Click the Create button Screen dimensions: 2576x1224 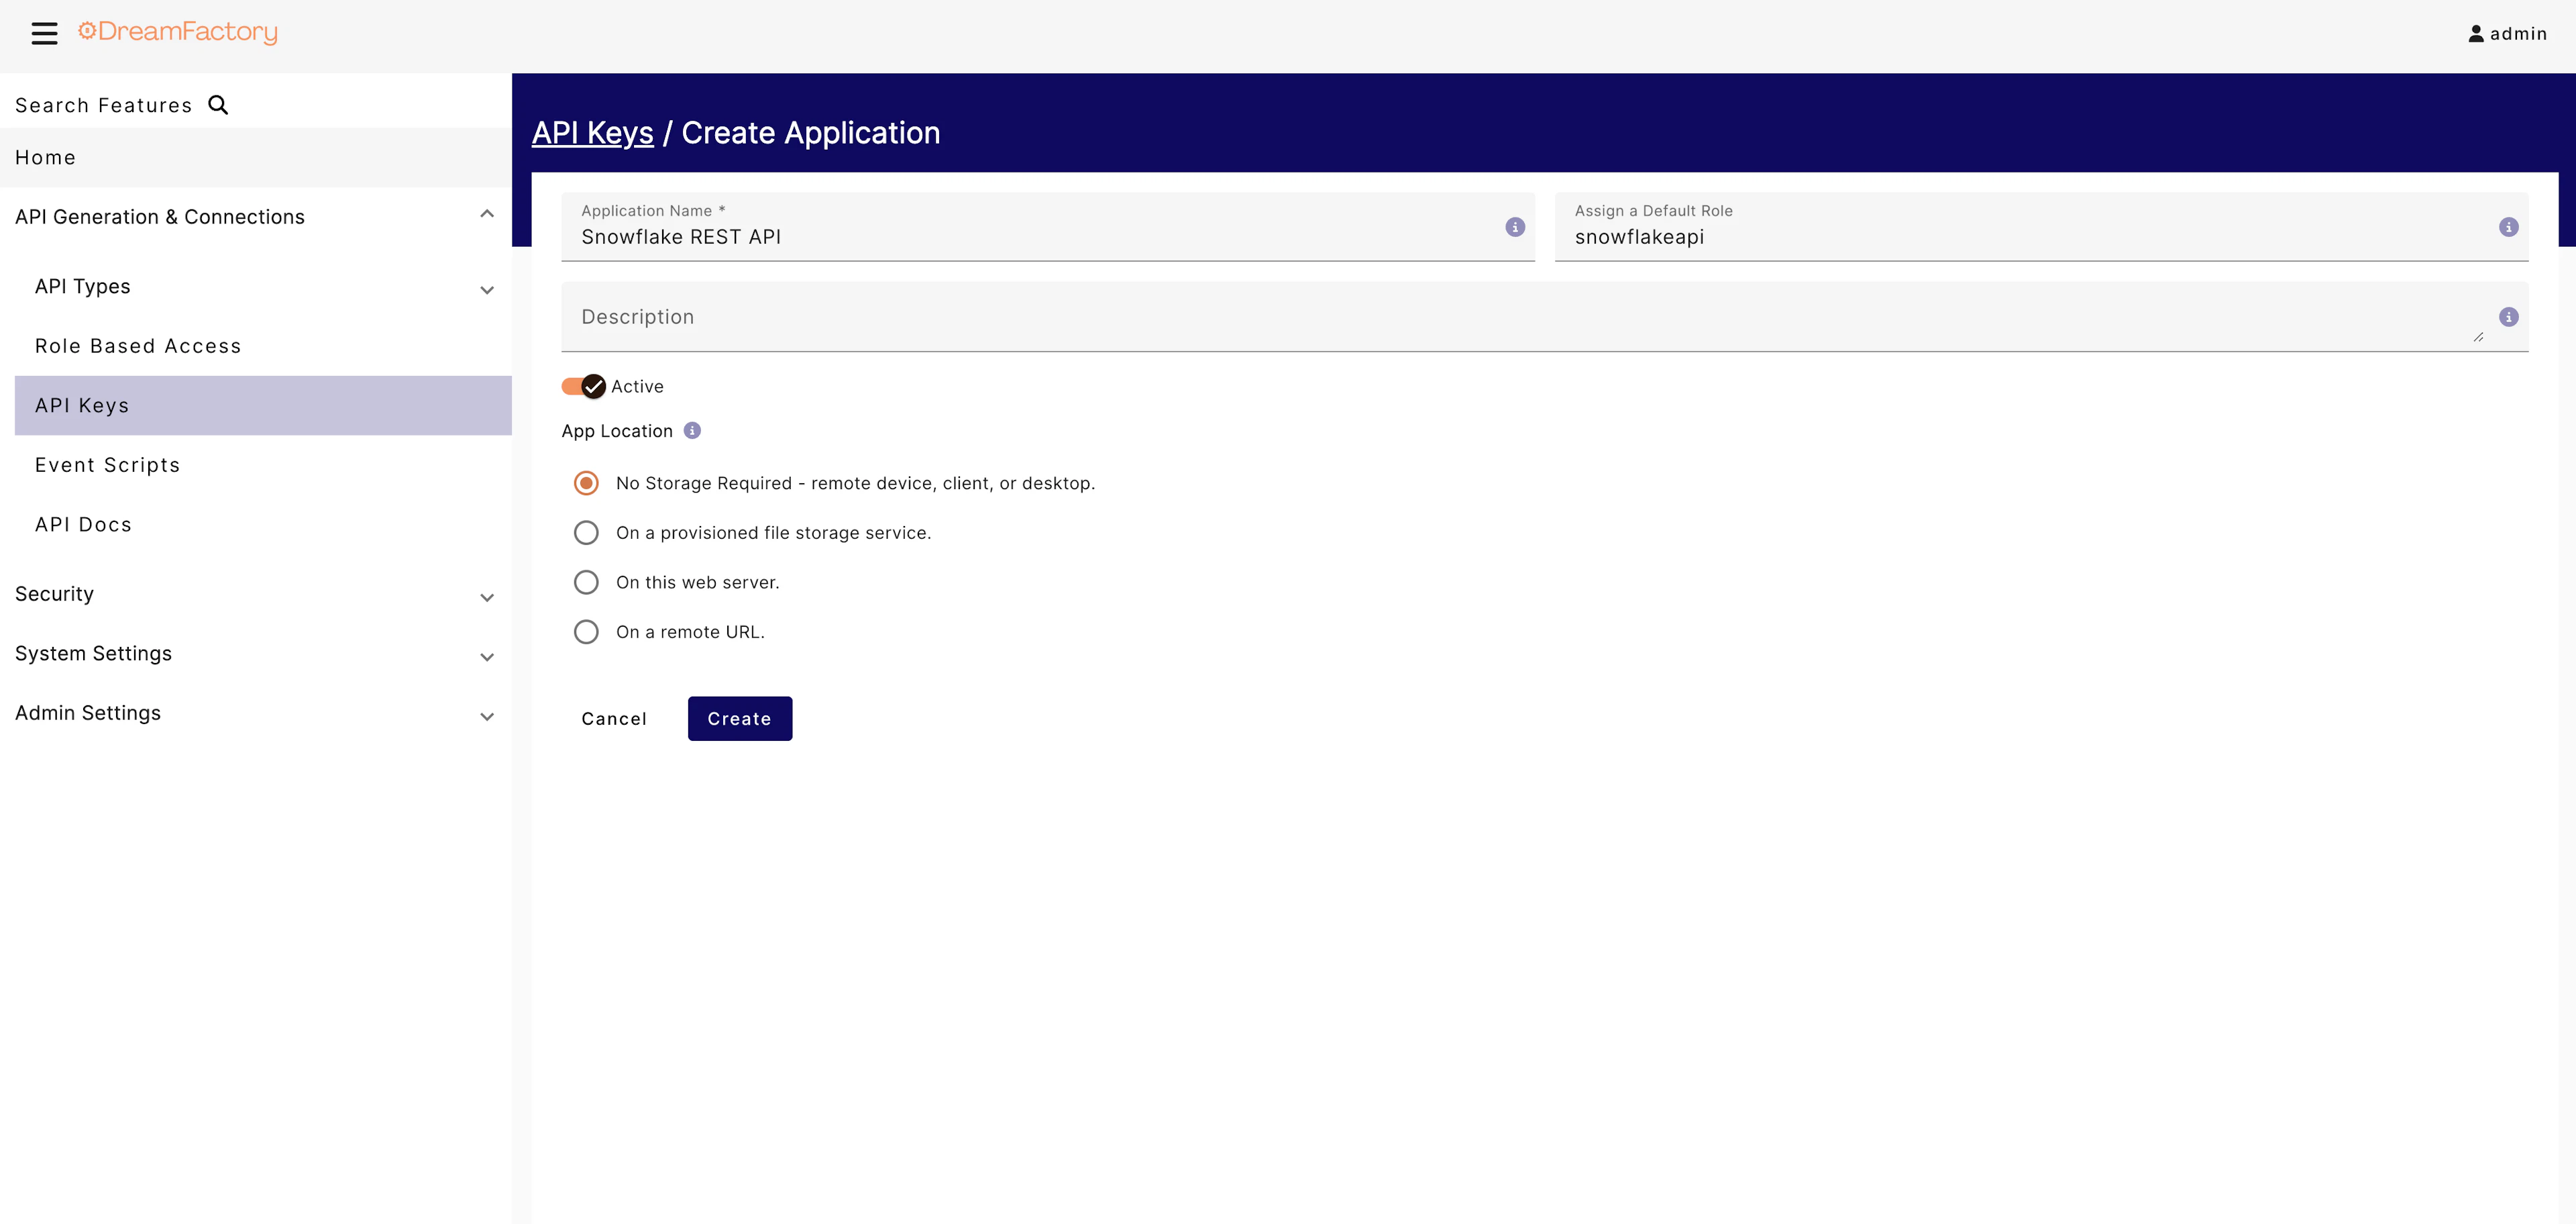739,718
